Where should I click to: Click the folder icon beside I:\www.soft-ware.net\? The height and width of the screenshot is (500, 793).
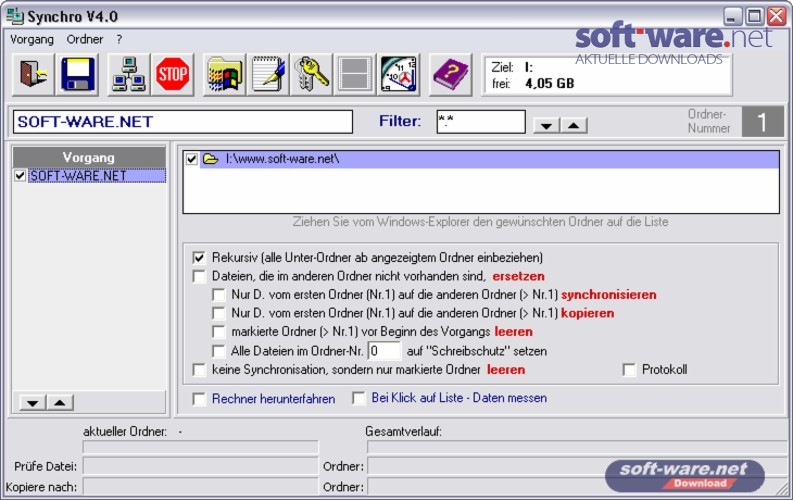pyautogui.click(x=210, y=159)
